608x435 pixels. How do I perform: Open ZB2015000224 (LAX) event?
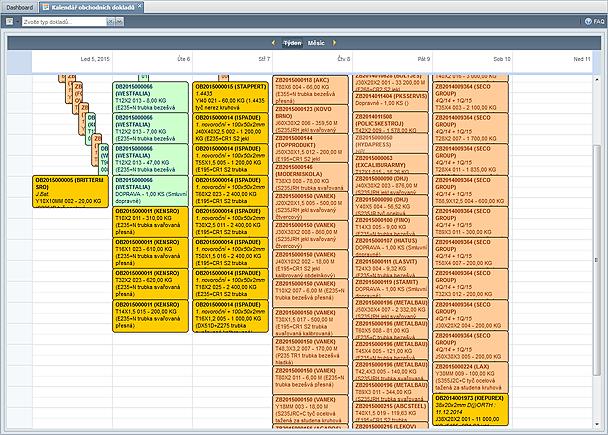(470, 378)
